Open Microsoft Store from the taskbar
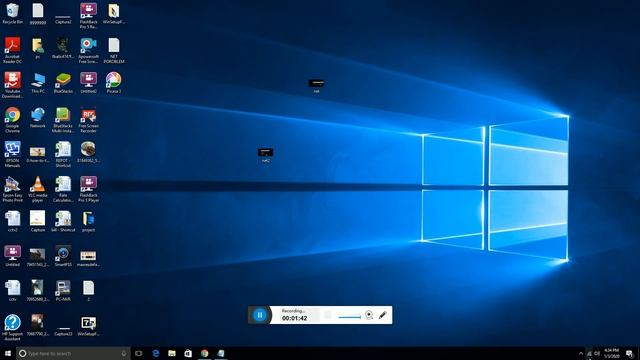Viewport: 640px width, 360px height. coord(188,353)
